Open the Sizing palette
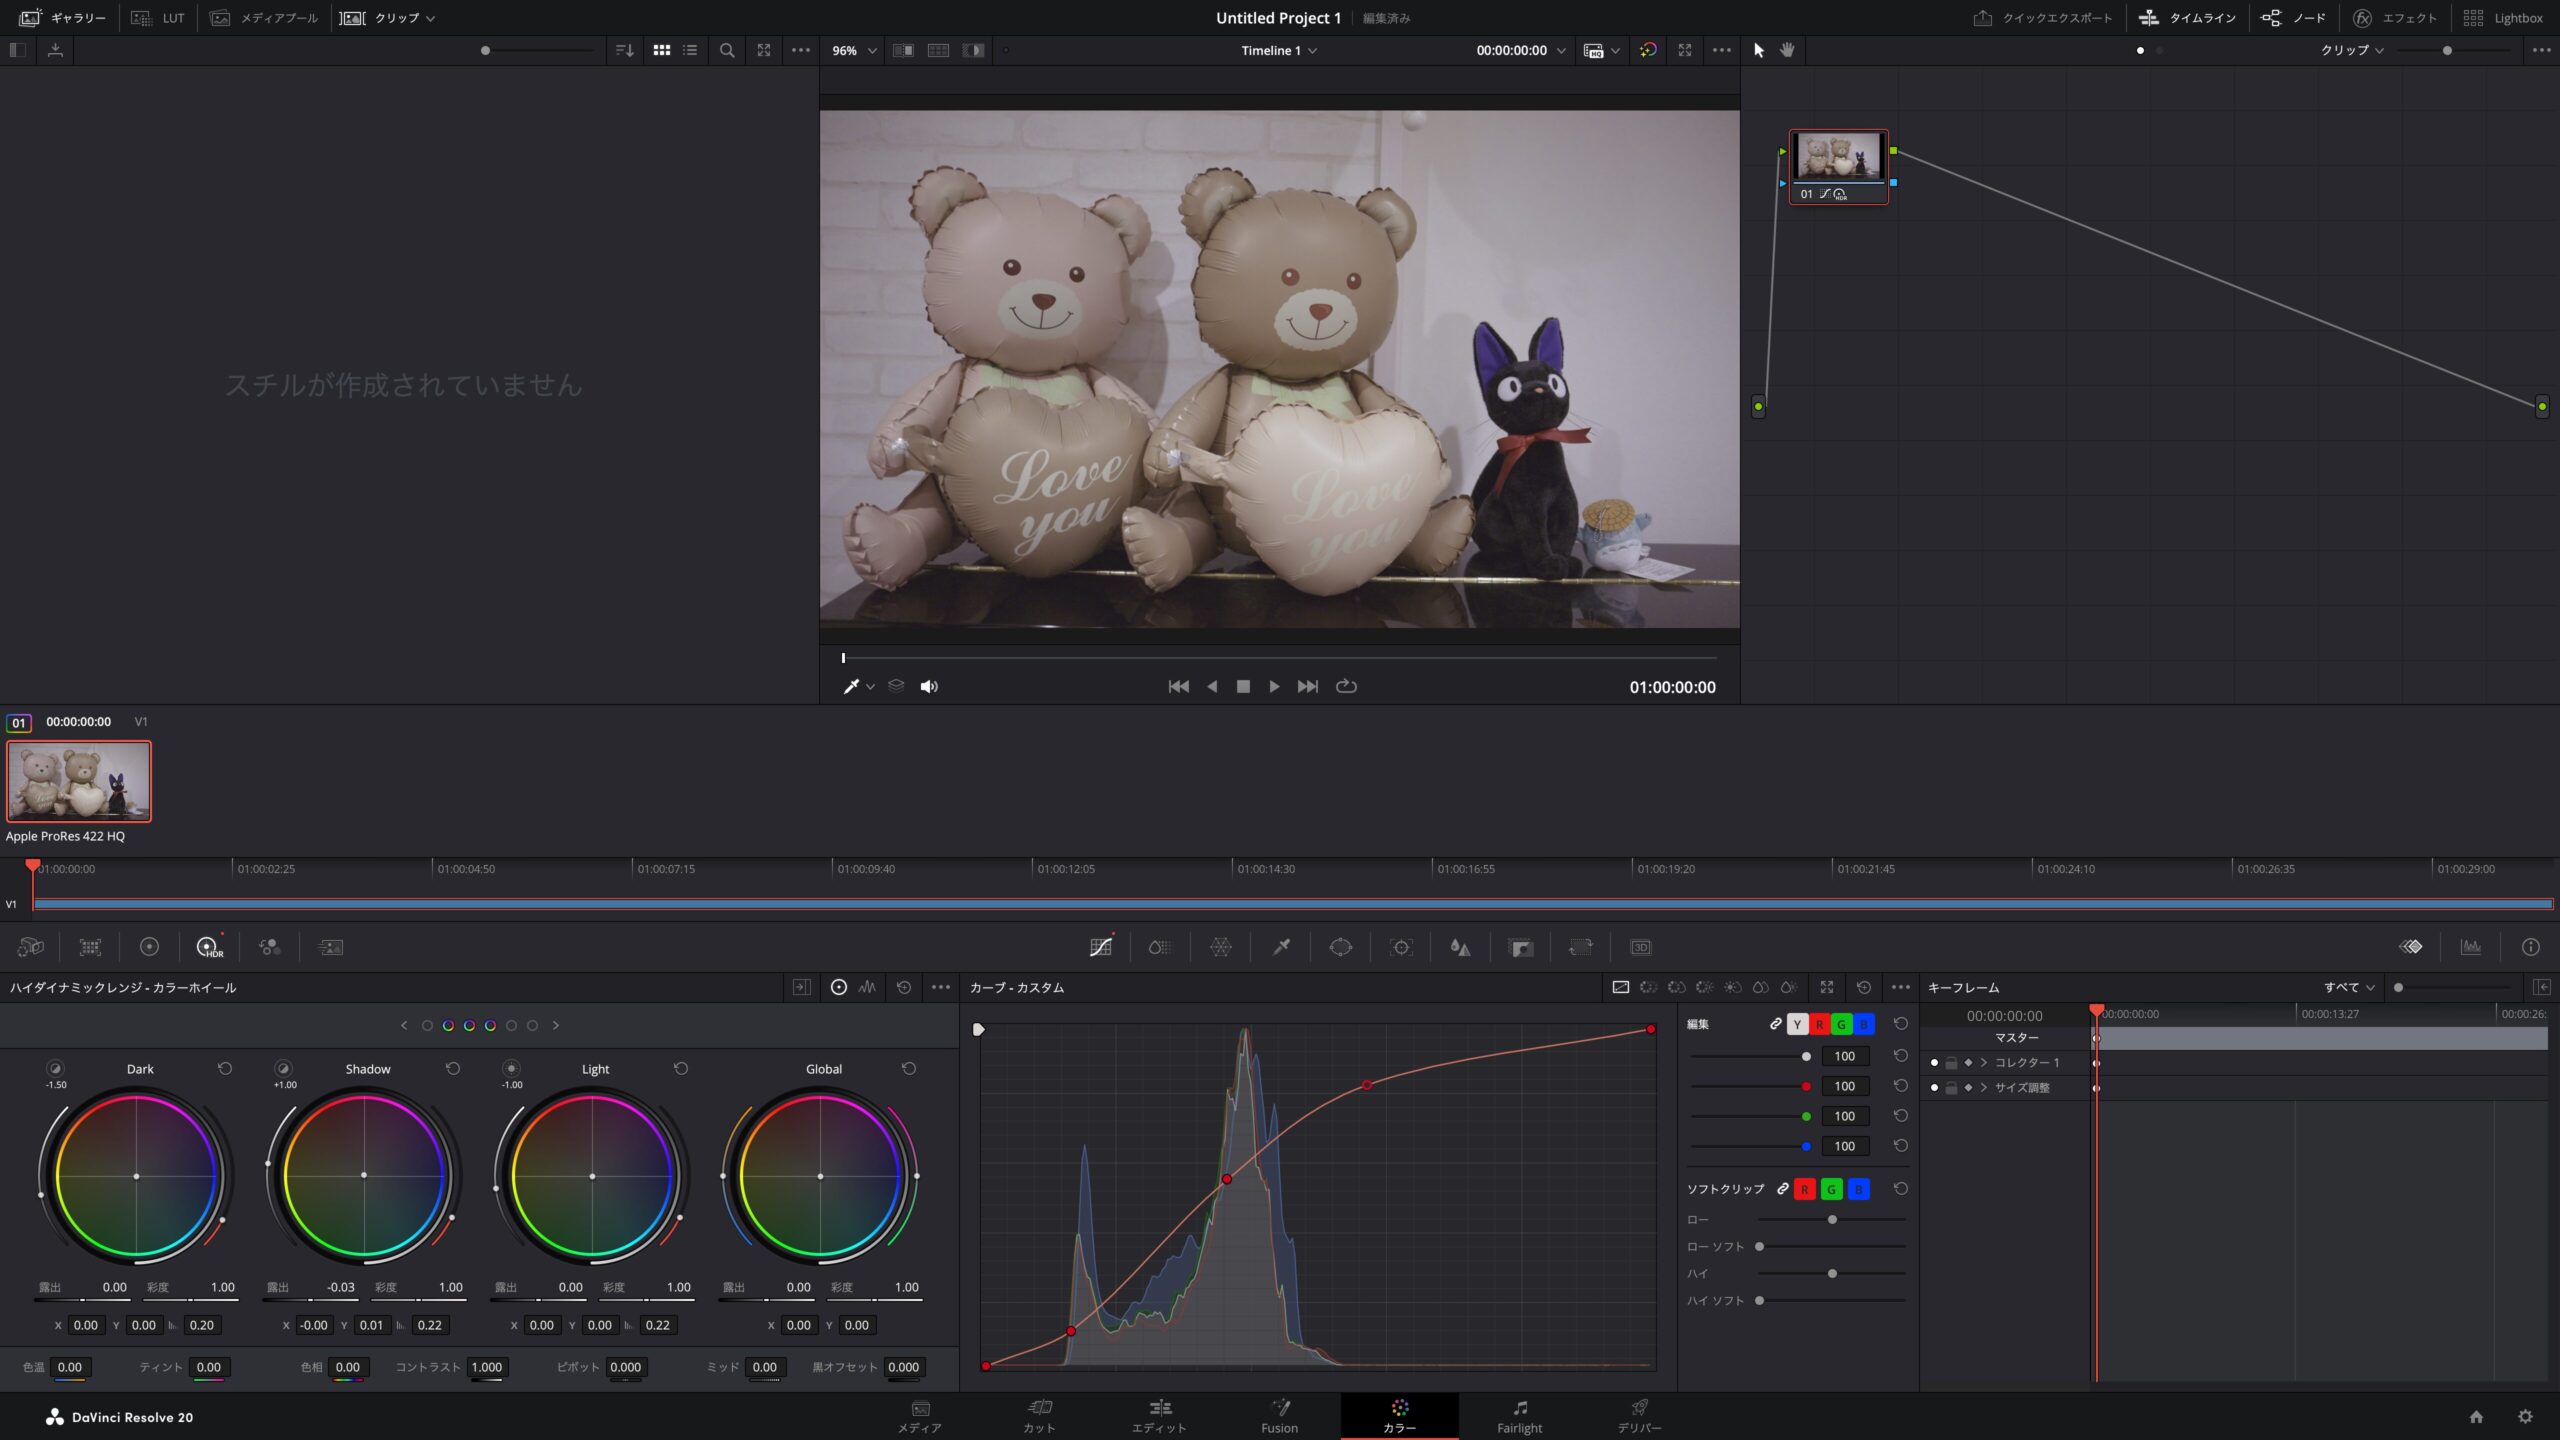Screen dimensions: 2560x1440 [1581, 947]
